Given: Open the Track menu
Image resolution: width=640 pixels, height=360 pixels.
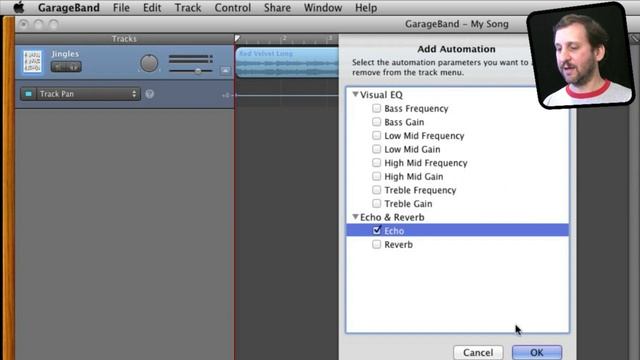Looking at the screenshot, I should [188, 8].
